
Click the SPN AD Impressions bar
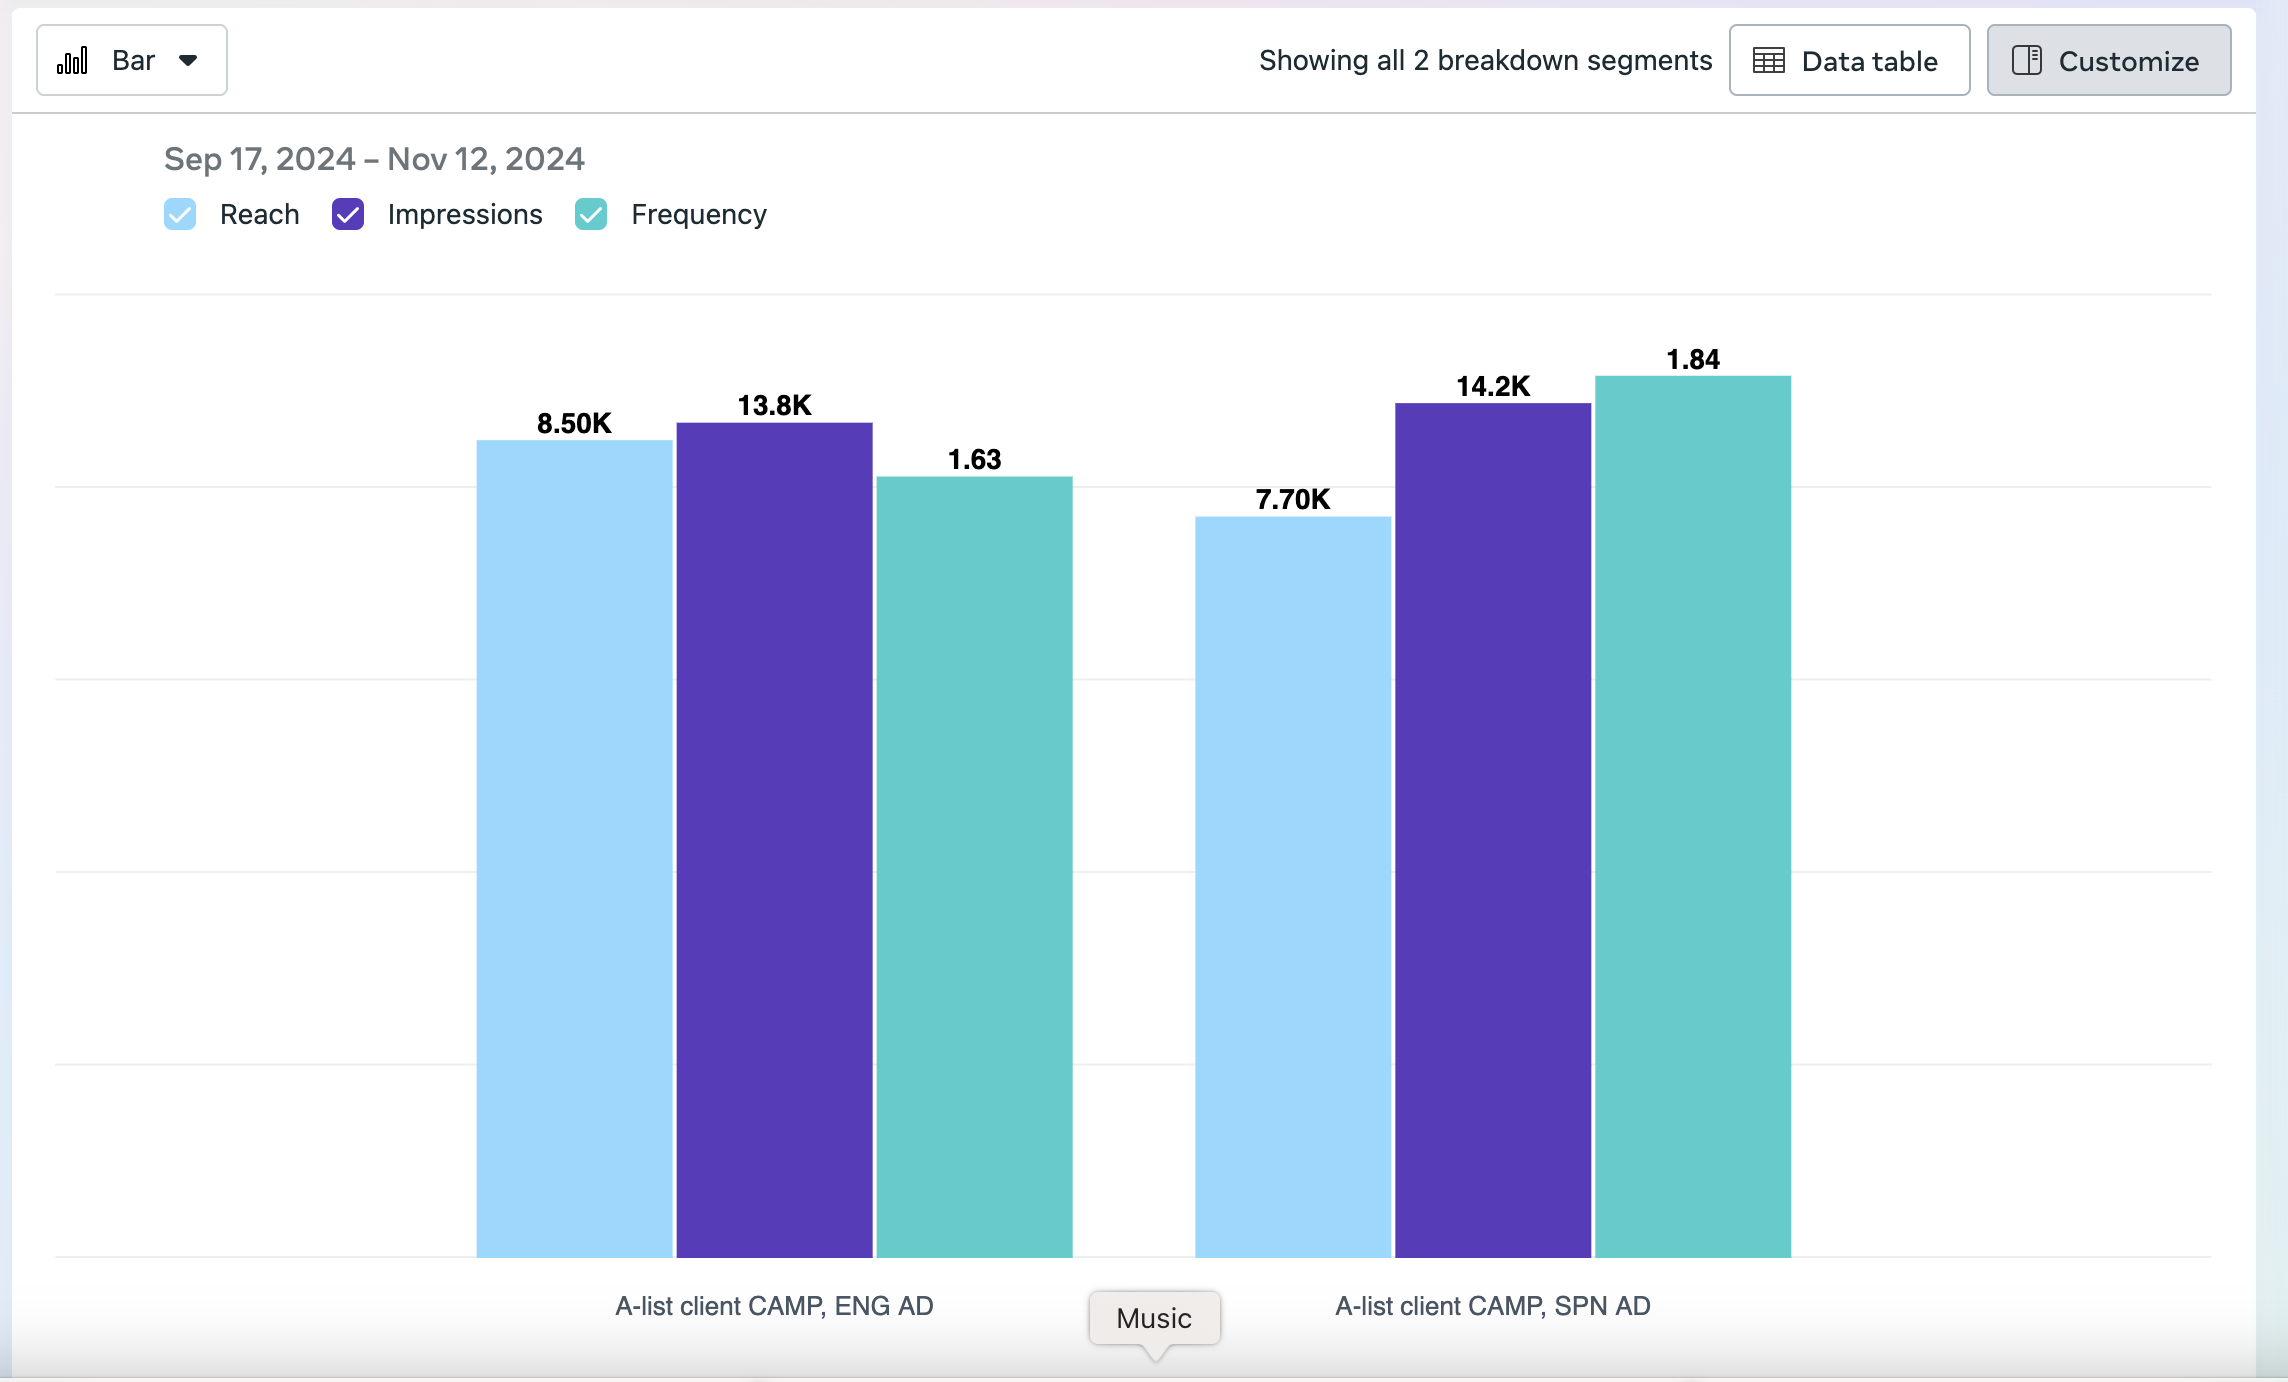1492,830
